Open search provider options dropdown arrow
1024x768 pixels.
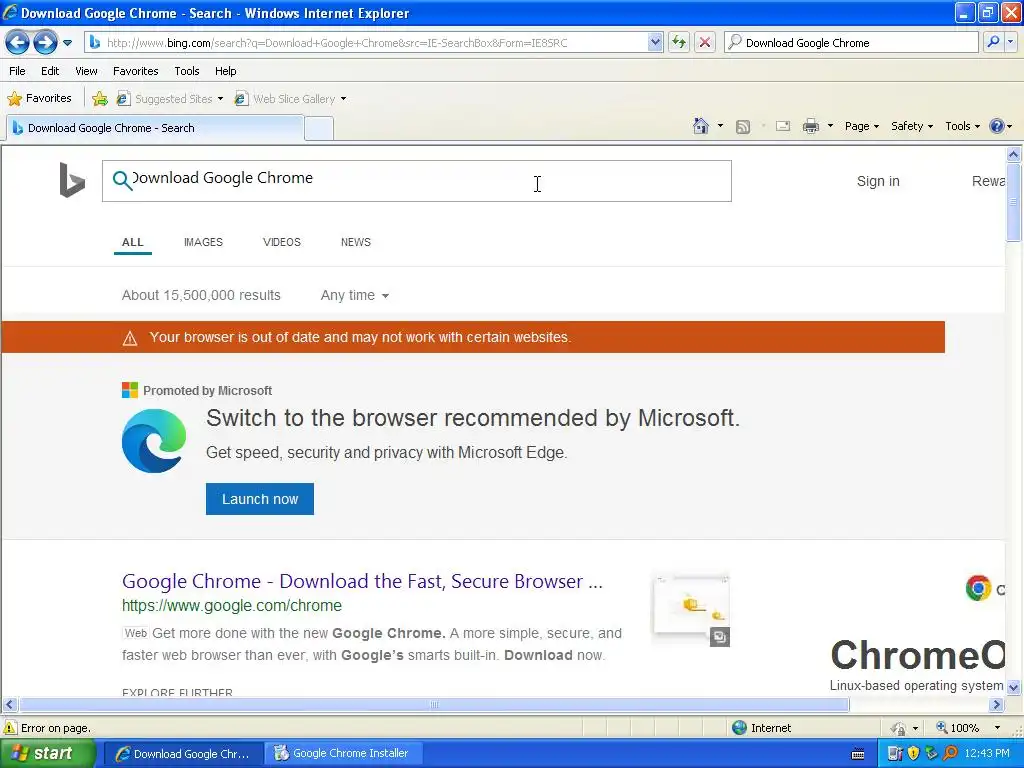[1010, 43]
